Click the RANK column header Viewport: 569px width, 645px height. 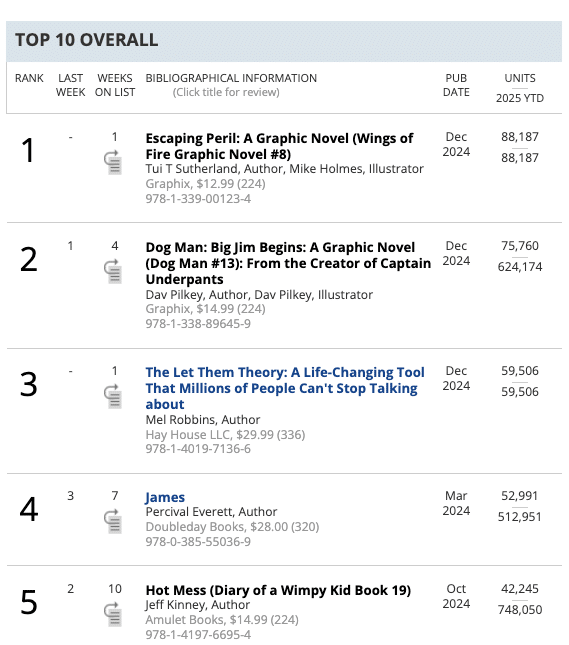point(29,78)
